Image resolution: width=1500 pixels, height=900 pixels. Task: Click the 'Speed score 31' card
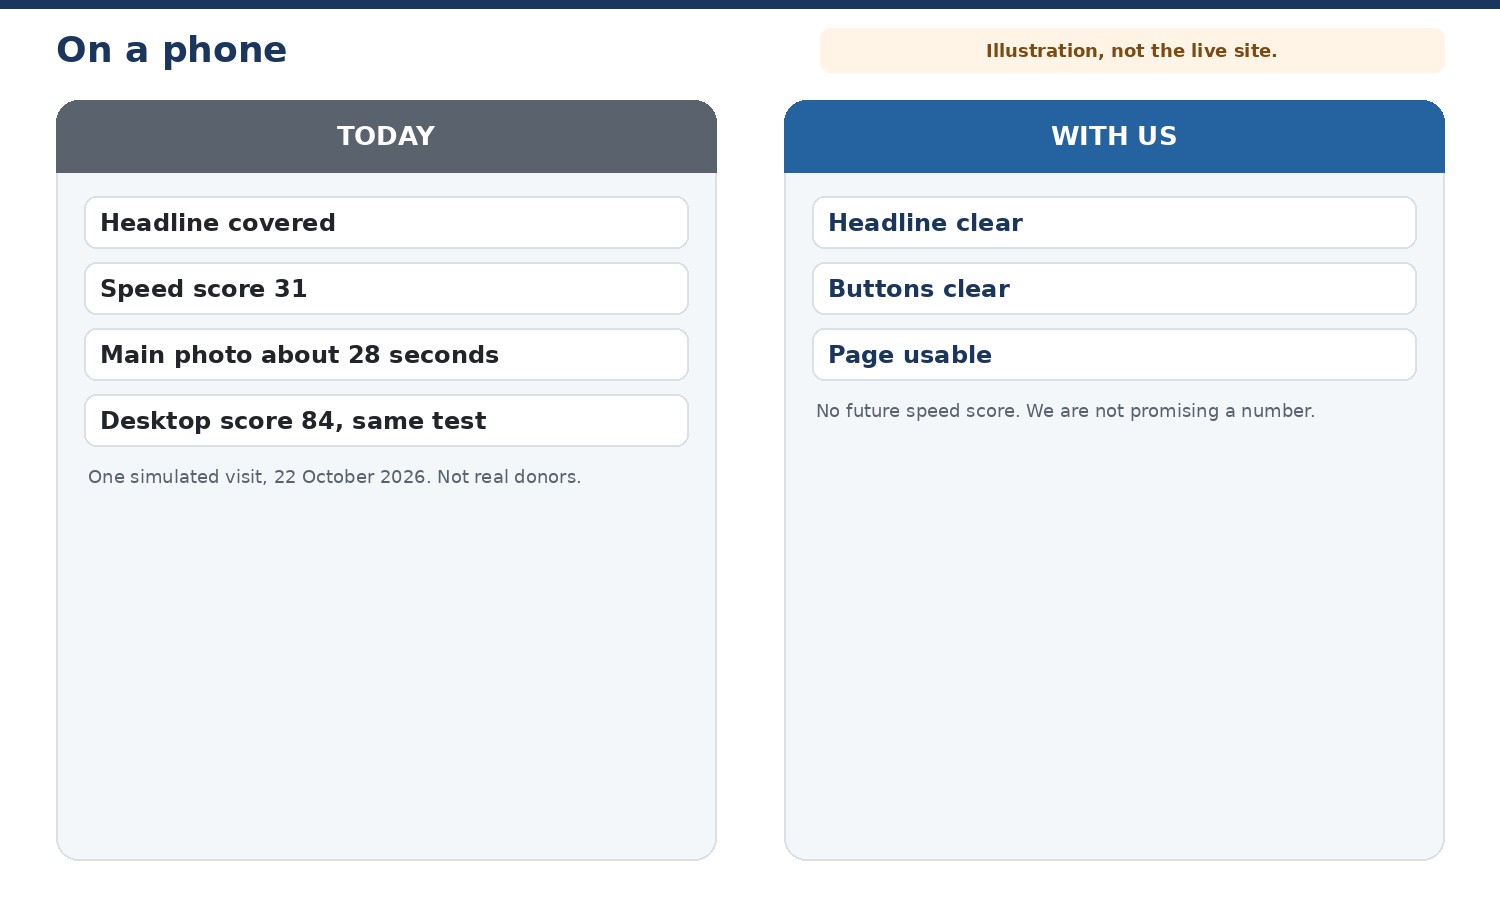(x=386, y=289)
